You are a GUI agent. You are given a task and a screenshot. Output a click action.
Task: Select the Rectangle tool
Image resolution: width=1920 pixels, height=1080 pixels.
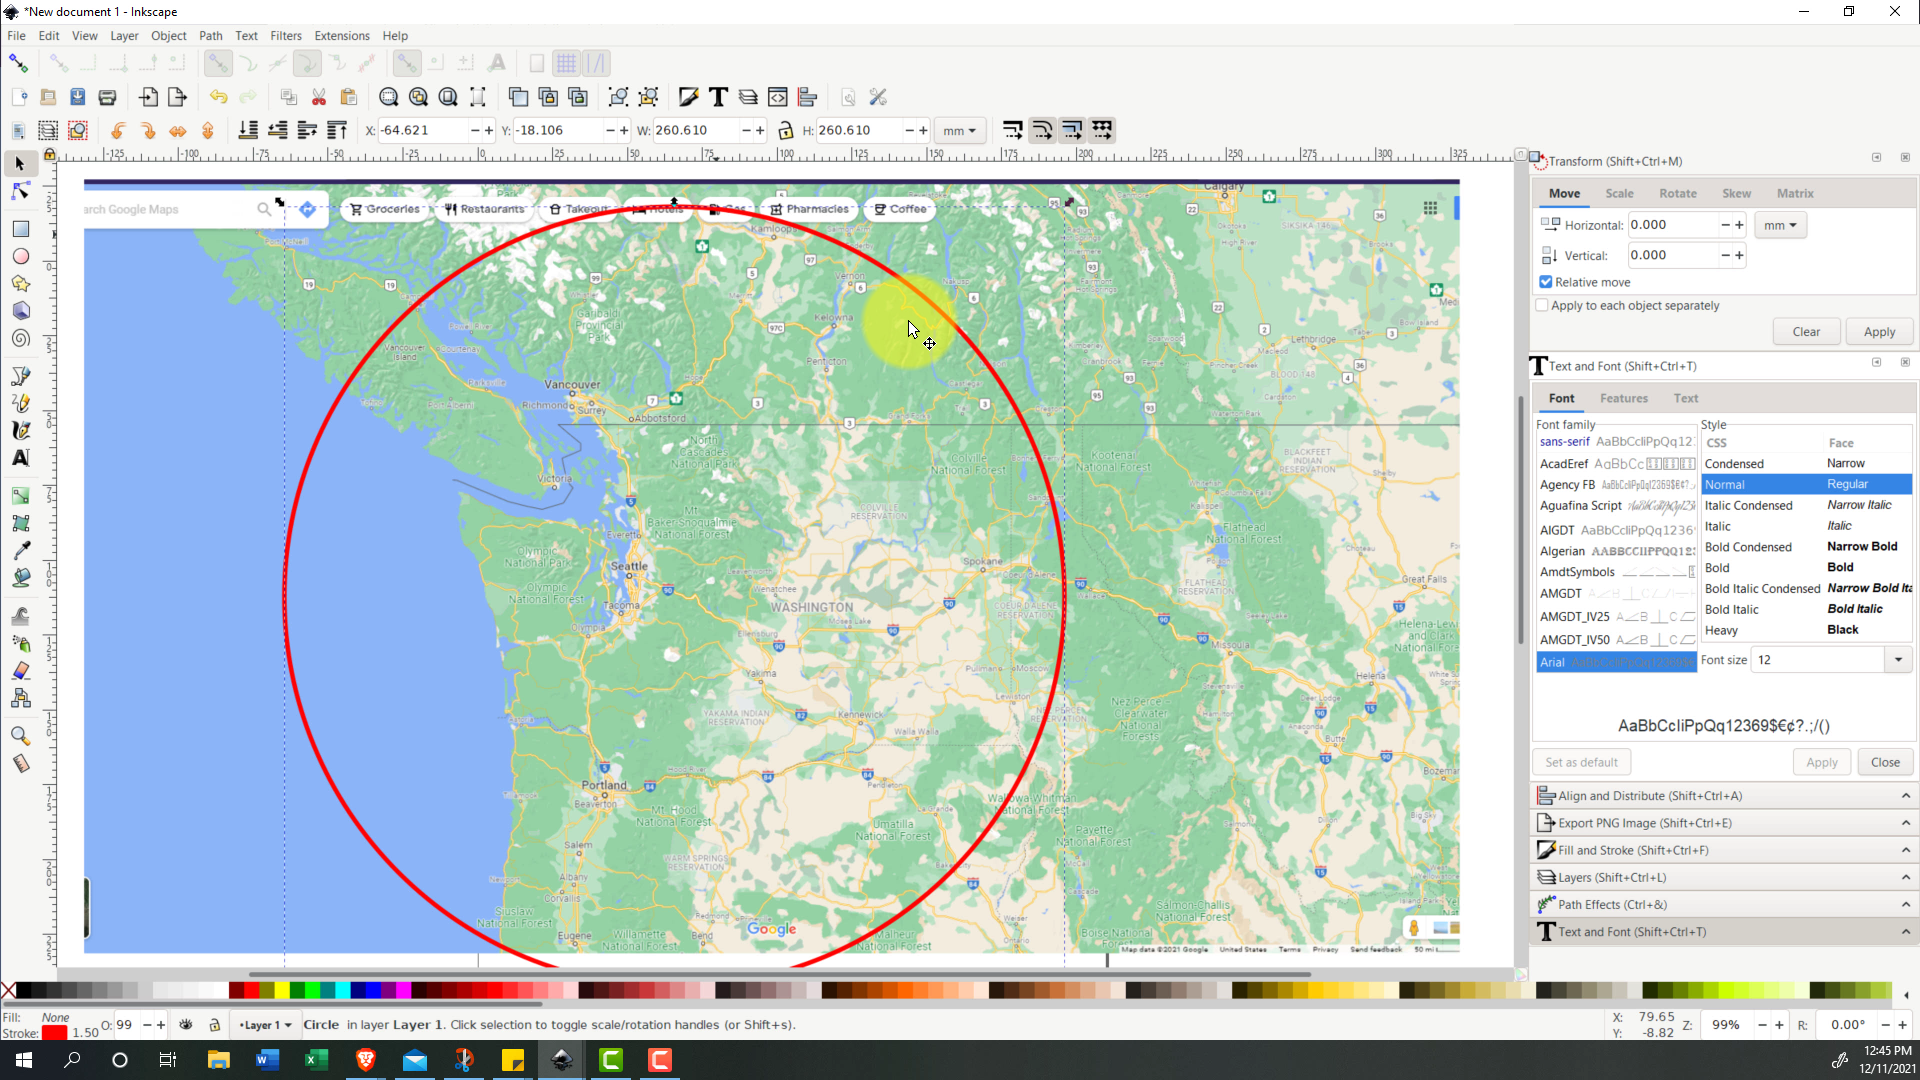pos(20,229)
